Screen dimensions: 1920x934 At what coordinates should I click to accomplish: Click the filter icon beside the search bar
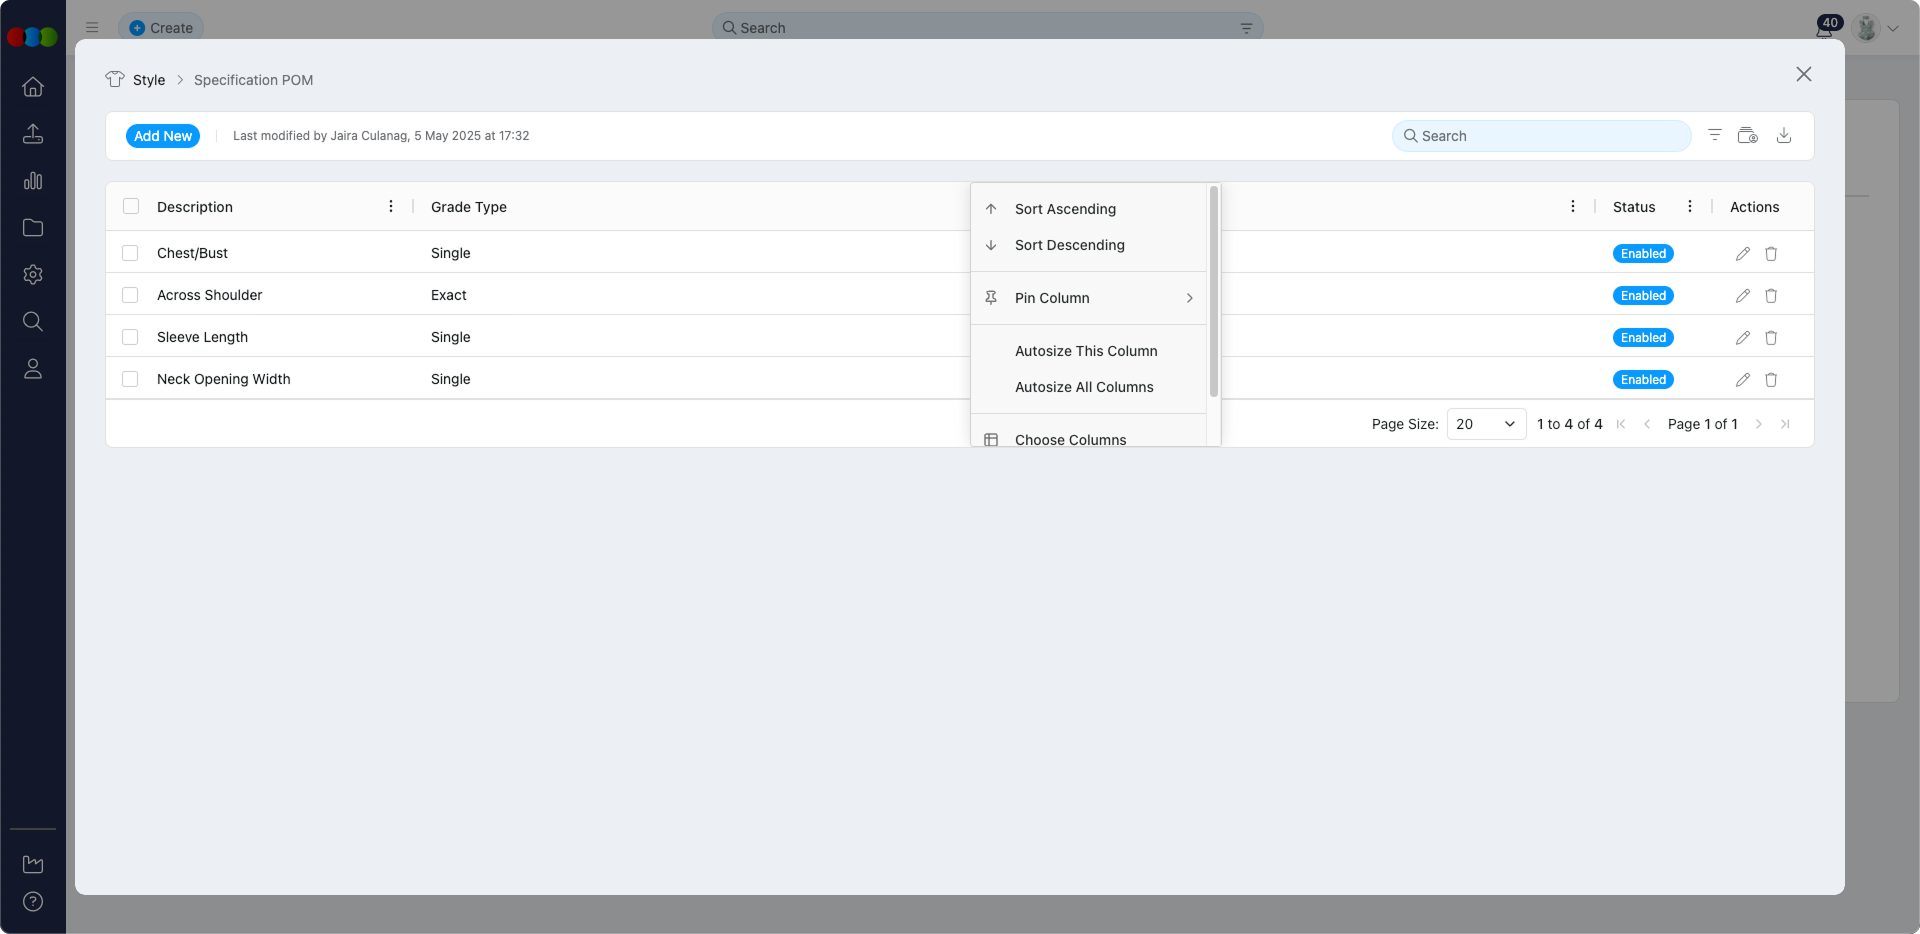[x=1715, y=135]
